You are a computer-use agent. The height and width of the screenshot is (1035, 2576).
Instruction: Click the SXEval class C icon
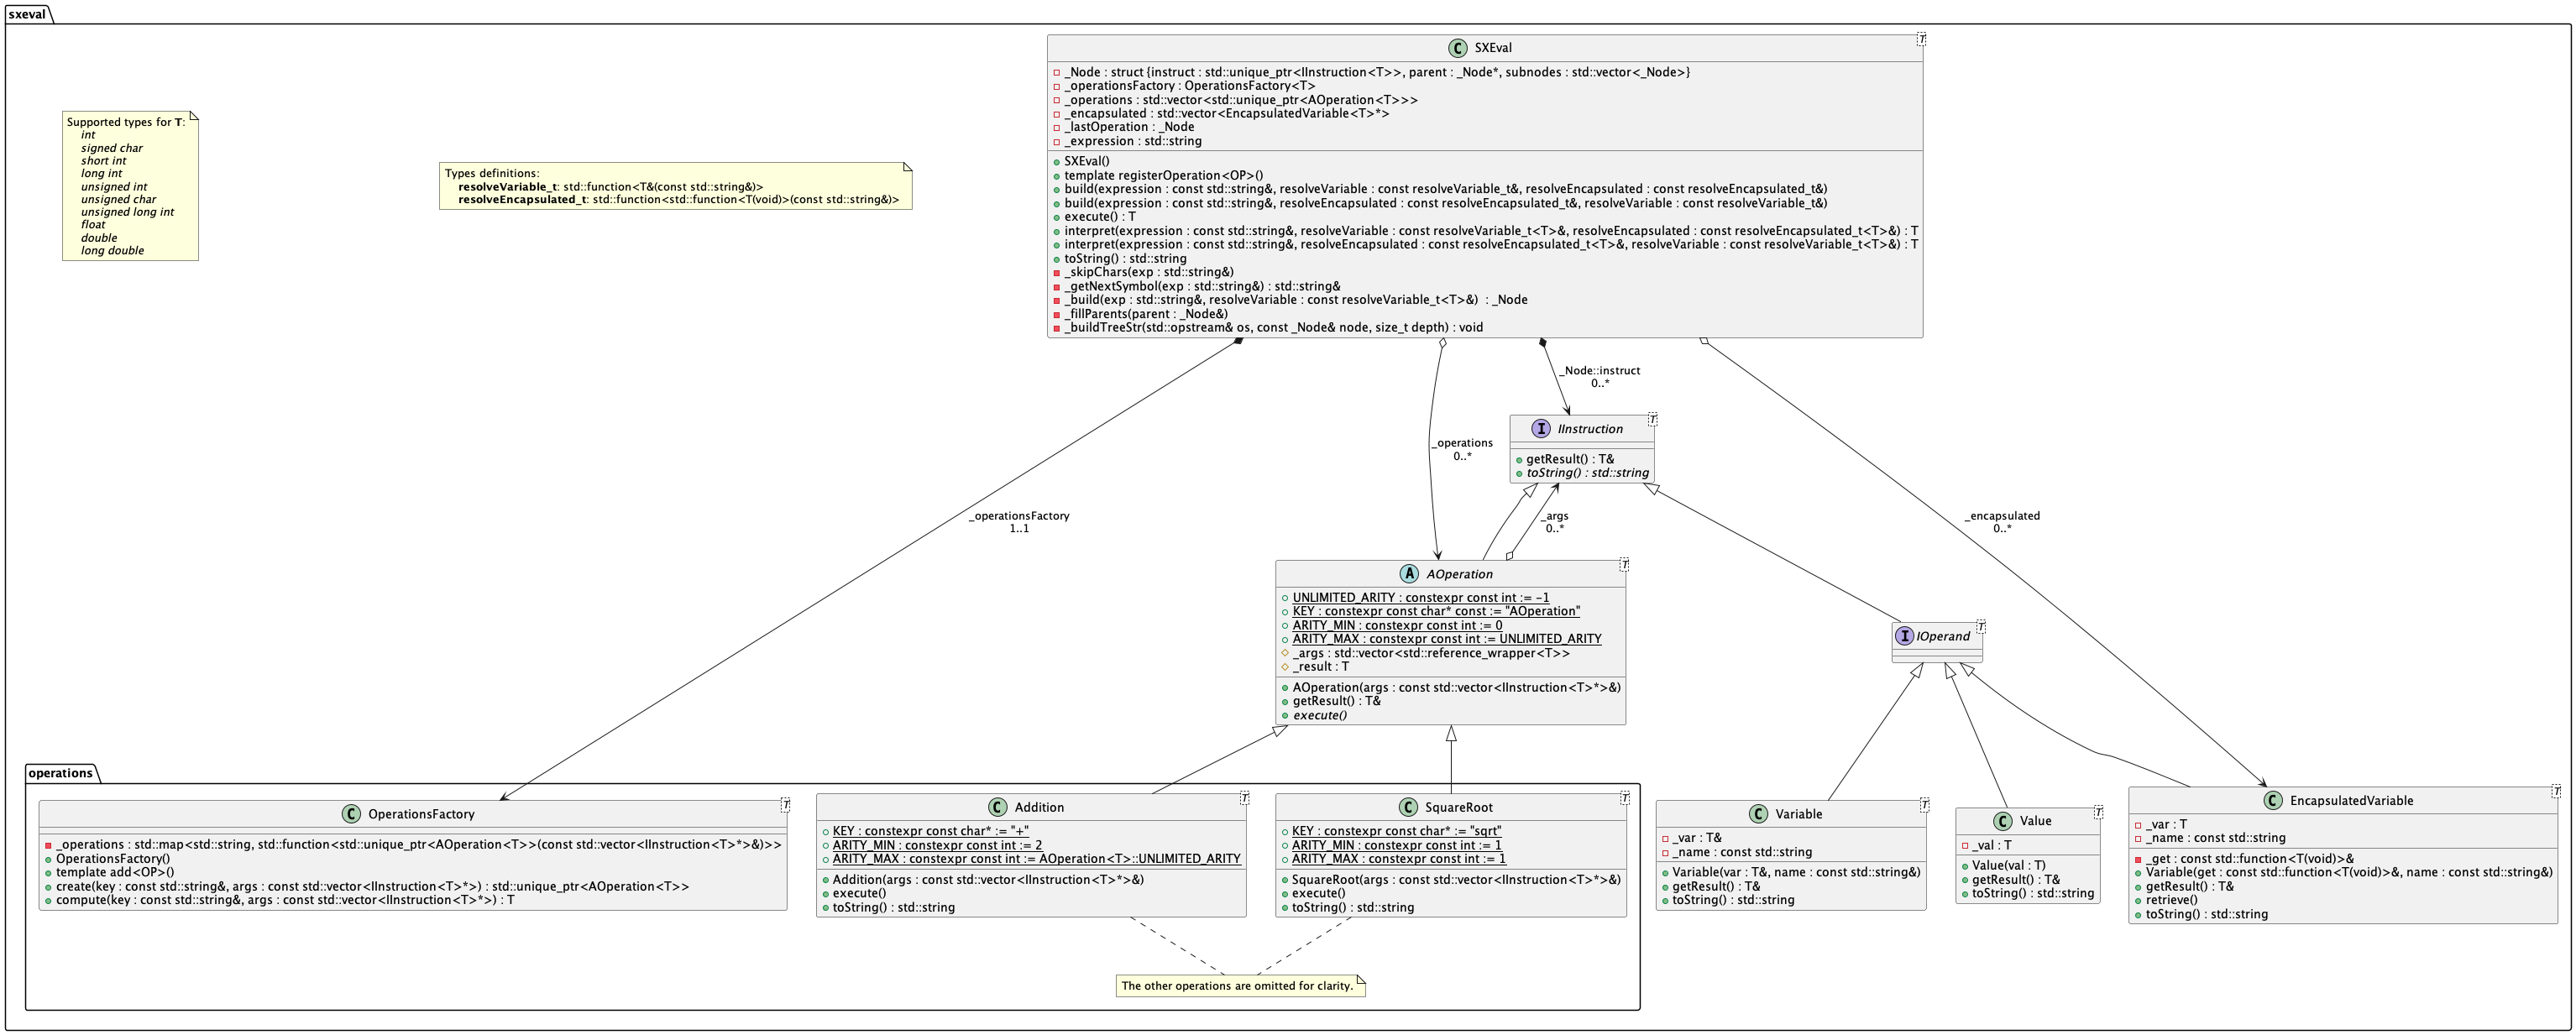pos(1457,48)
